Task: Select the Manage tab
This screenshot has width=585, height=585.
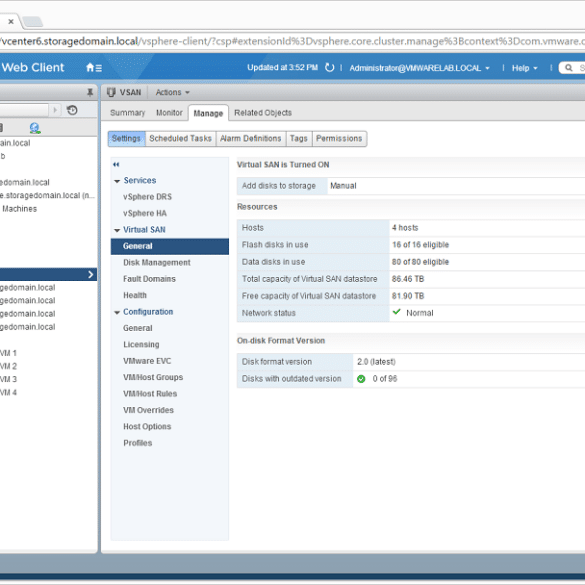Action: (208, 113)
